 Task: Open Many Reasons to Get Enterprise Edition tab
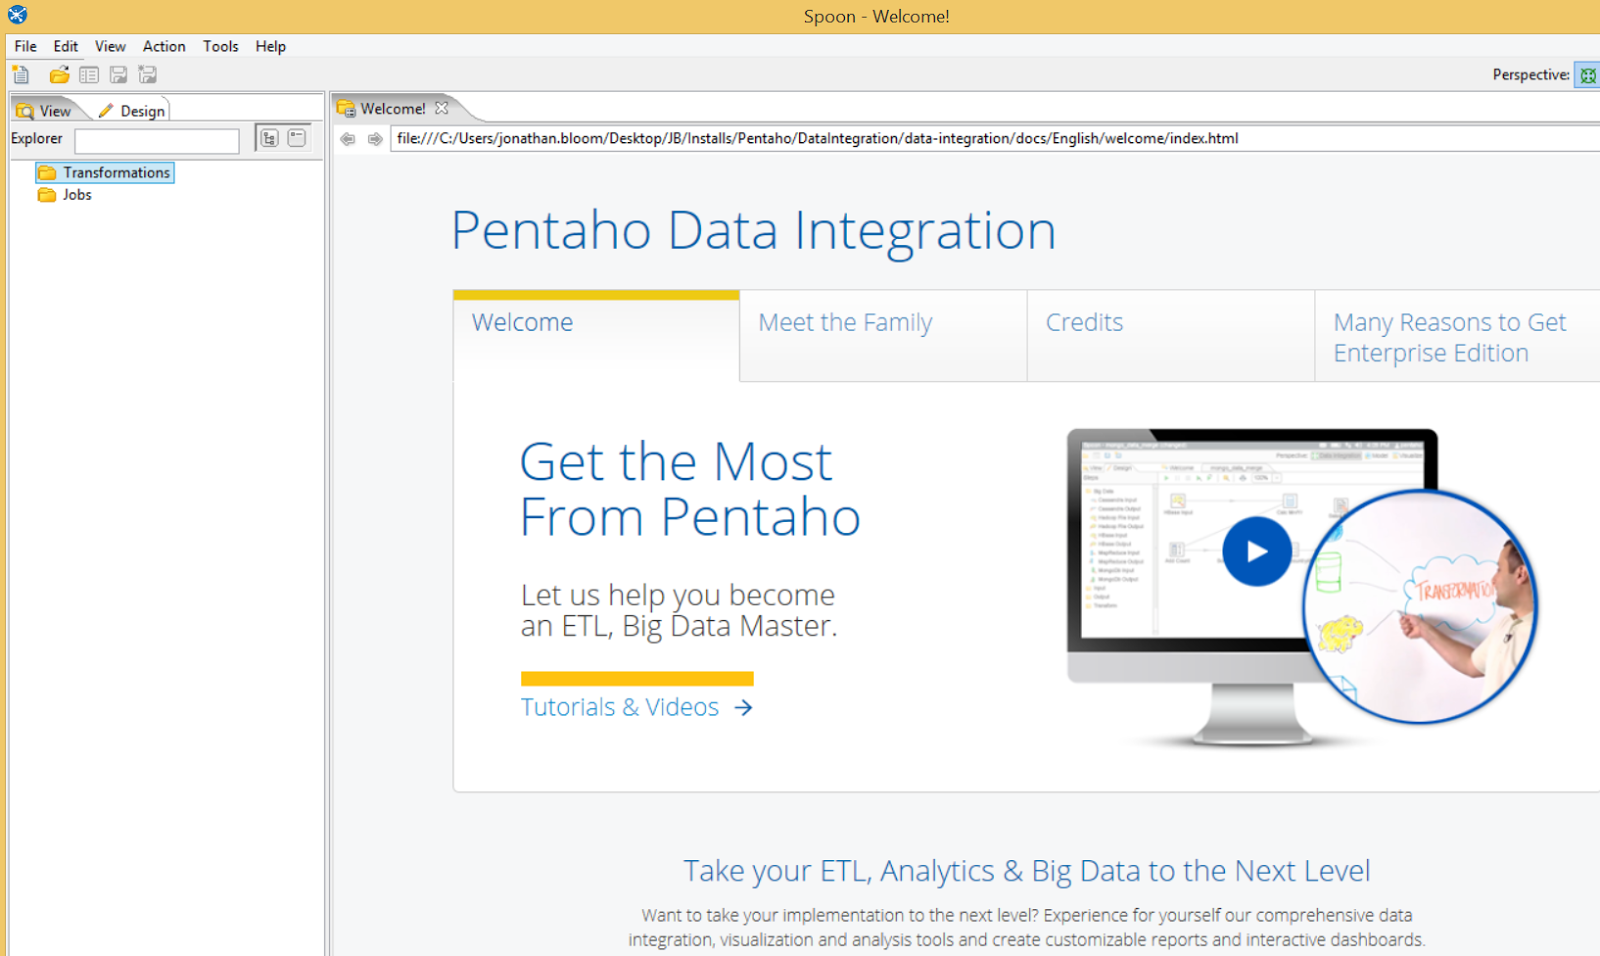click(1457, 337)
